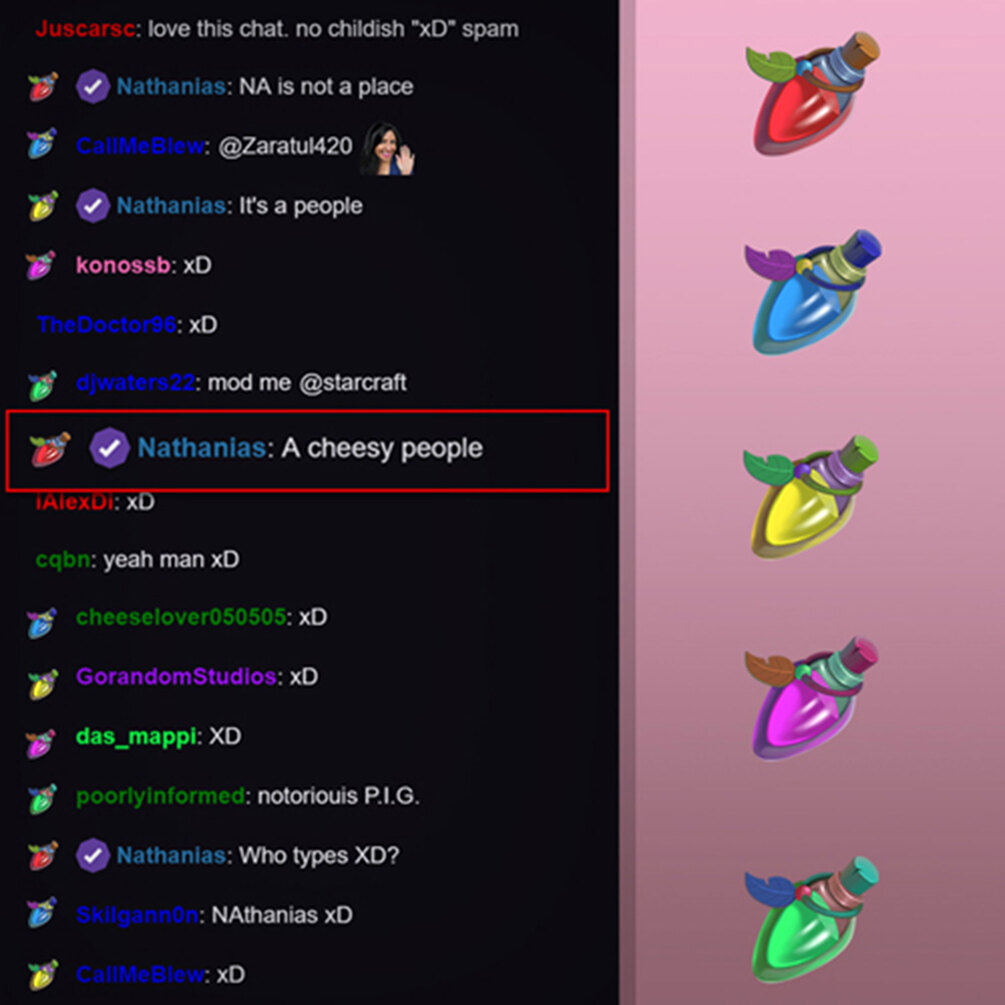Image resolution: width=1005 pixels, height=1005 pixels.
Task: Click the large blue potion badge
Action: point(813,292)
